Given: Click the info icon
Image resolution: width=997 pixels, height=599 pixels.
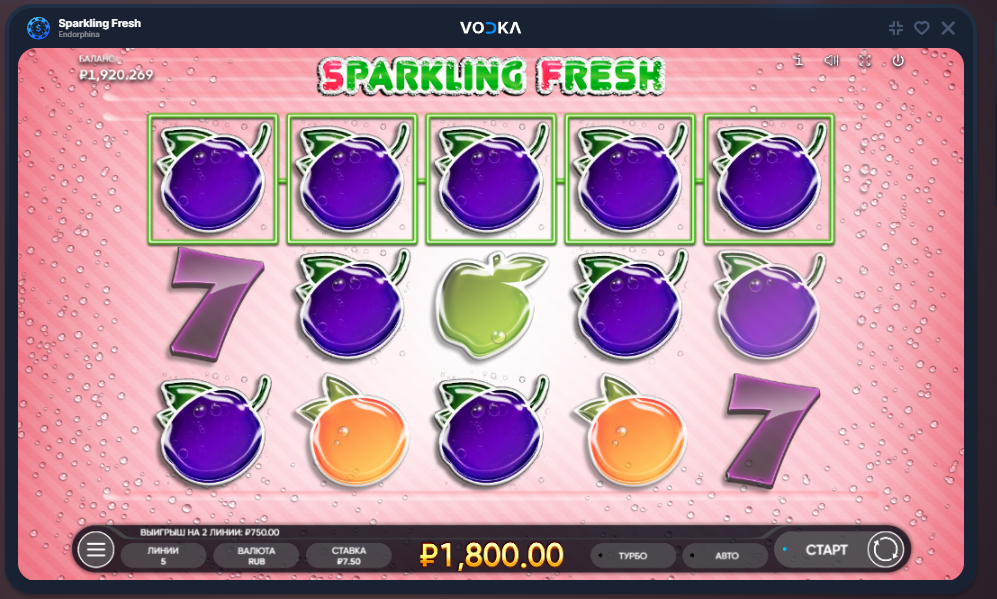Looking at the screenshot, I should 799,60.
